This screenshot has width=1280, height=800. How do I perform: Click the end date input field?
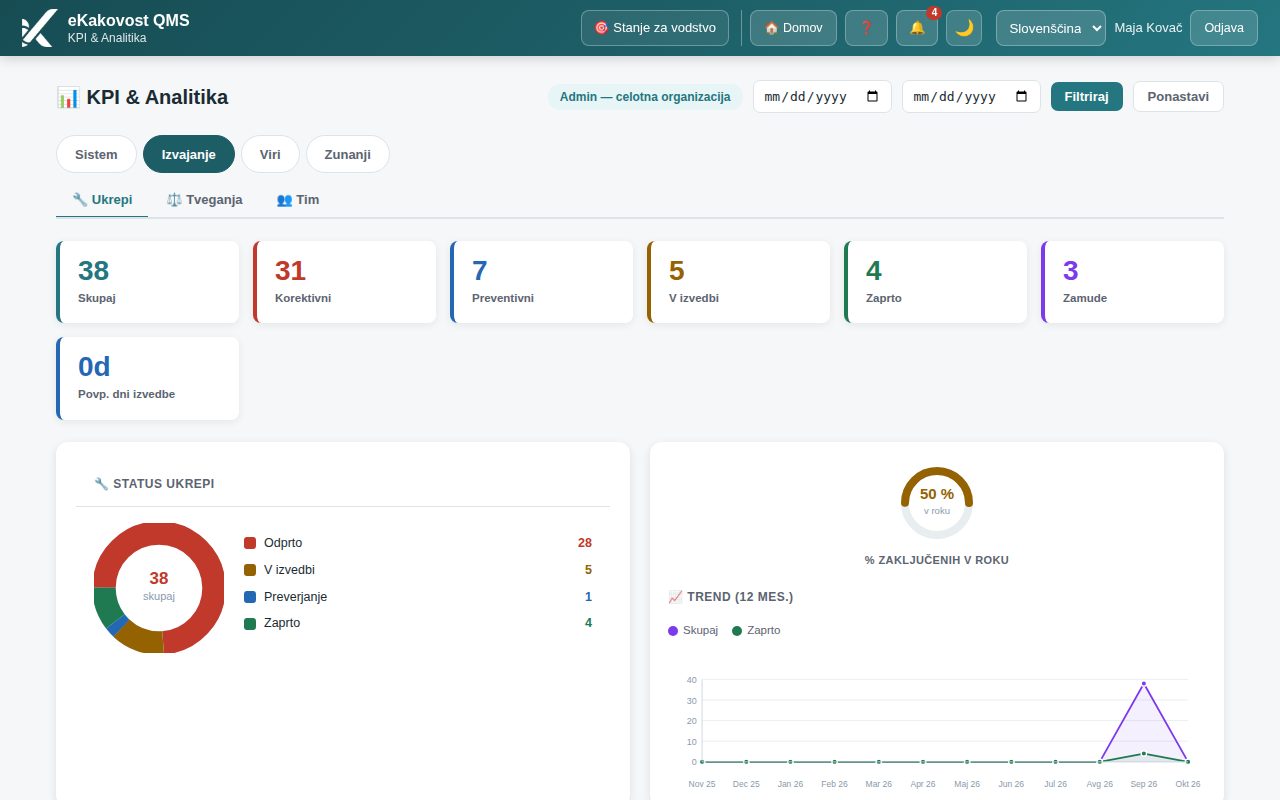[x=971, y=97]
